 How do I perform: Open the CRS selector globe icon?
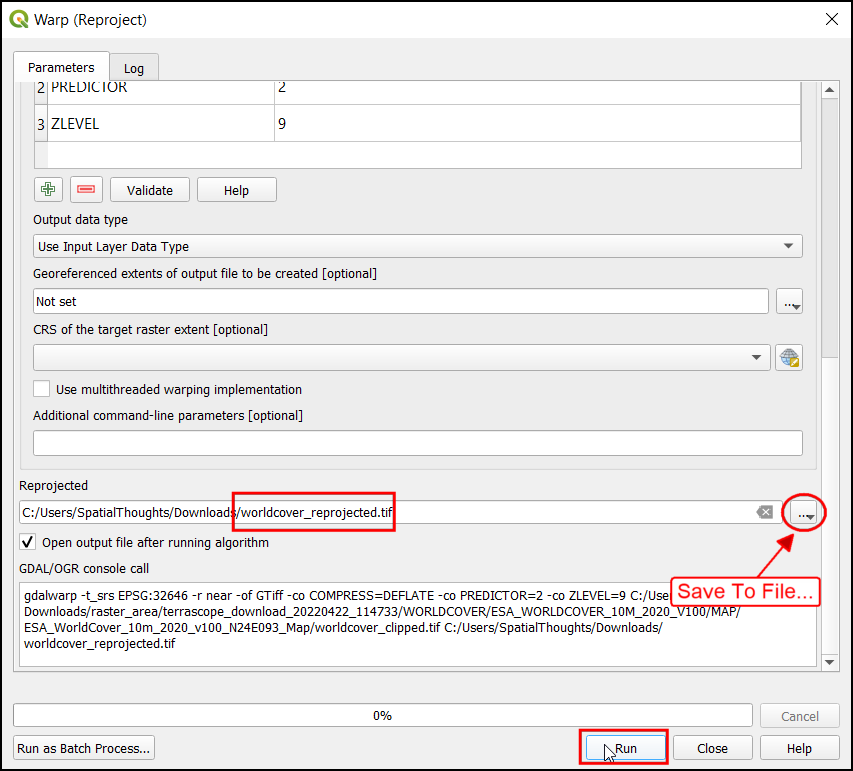coord(789,358)
